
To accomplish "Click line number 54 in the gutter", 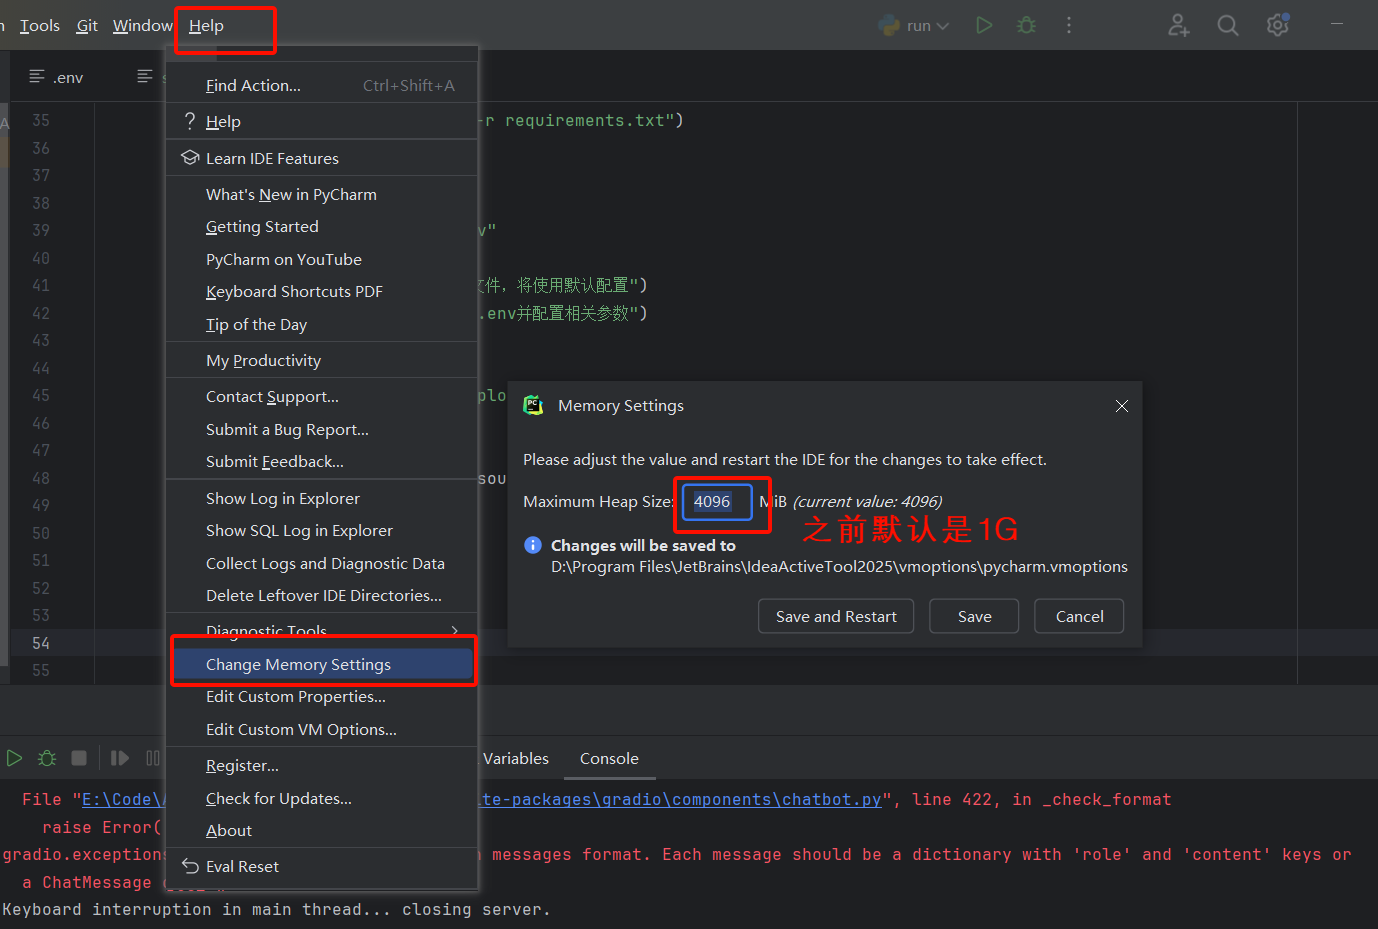I will tap(41, 643).
